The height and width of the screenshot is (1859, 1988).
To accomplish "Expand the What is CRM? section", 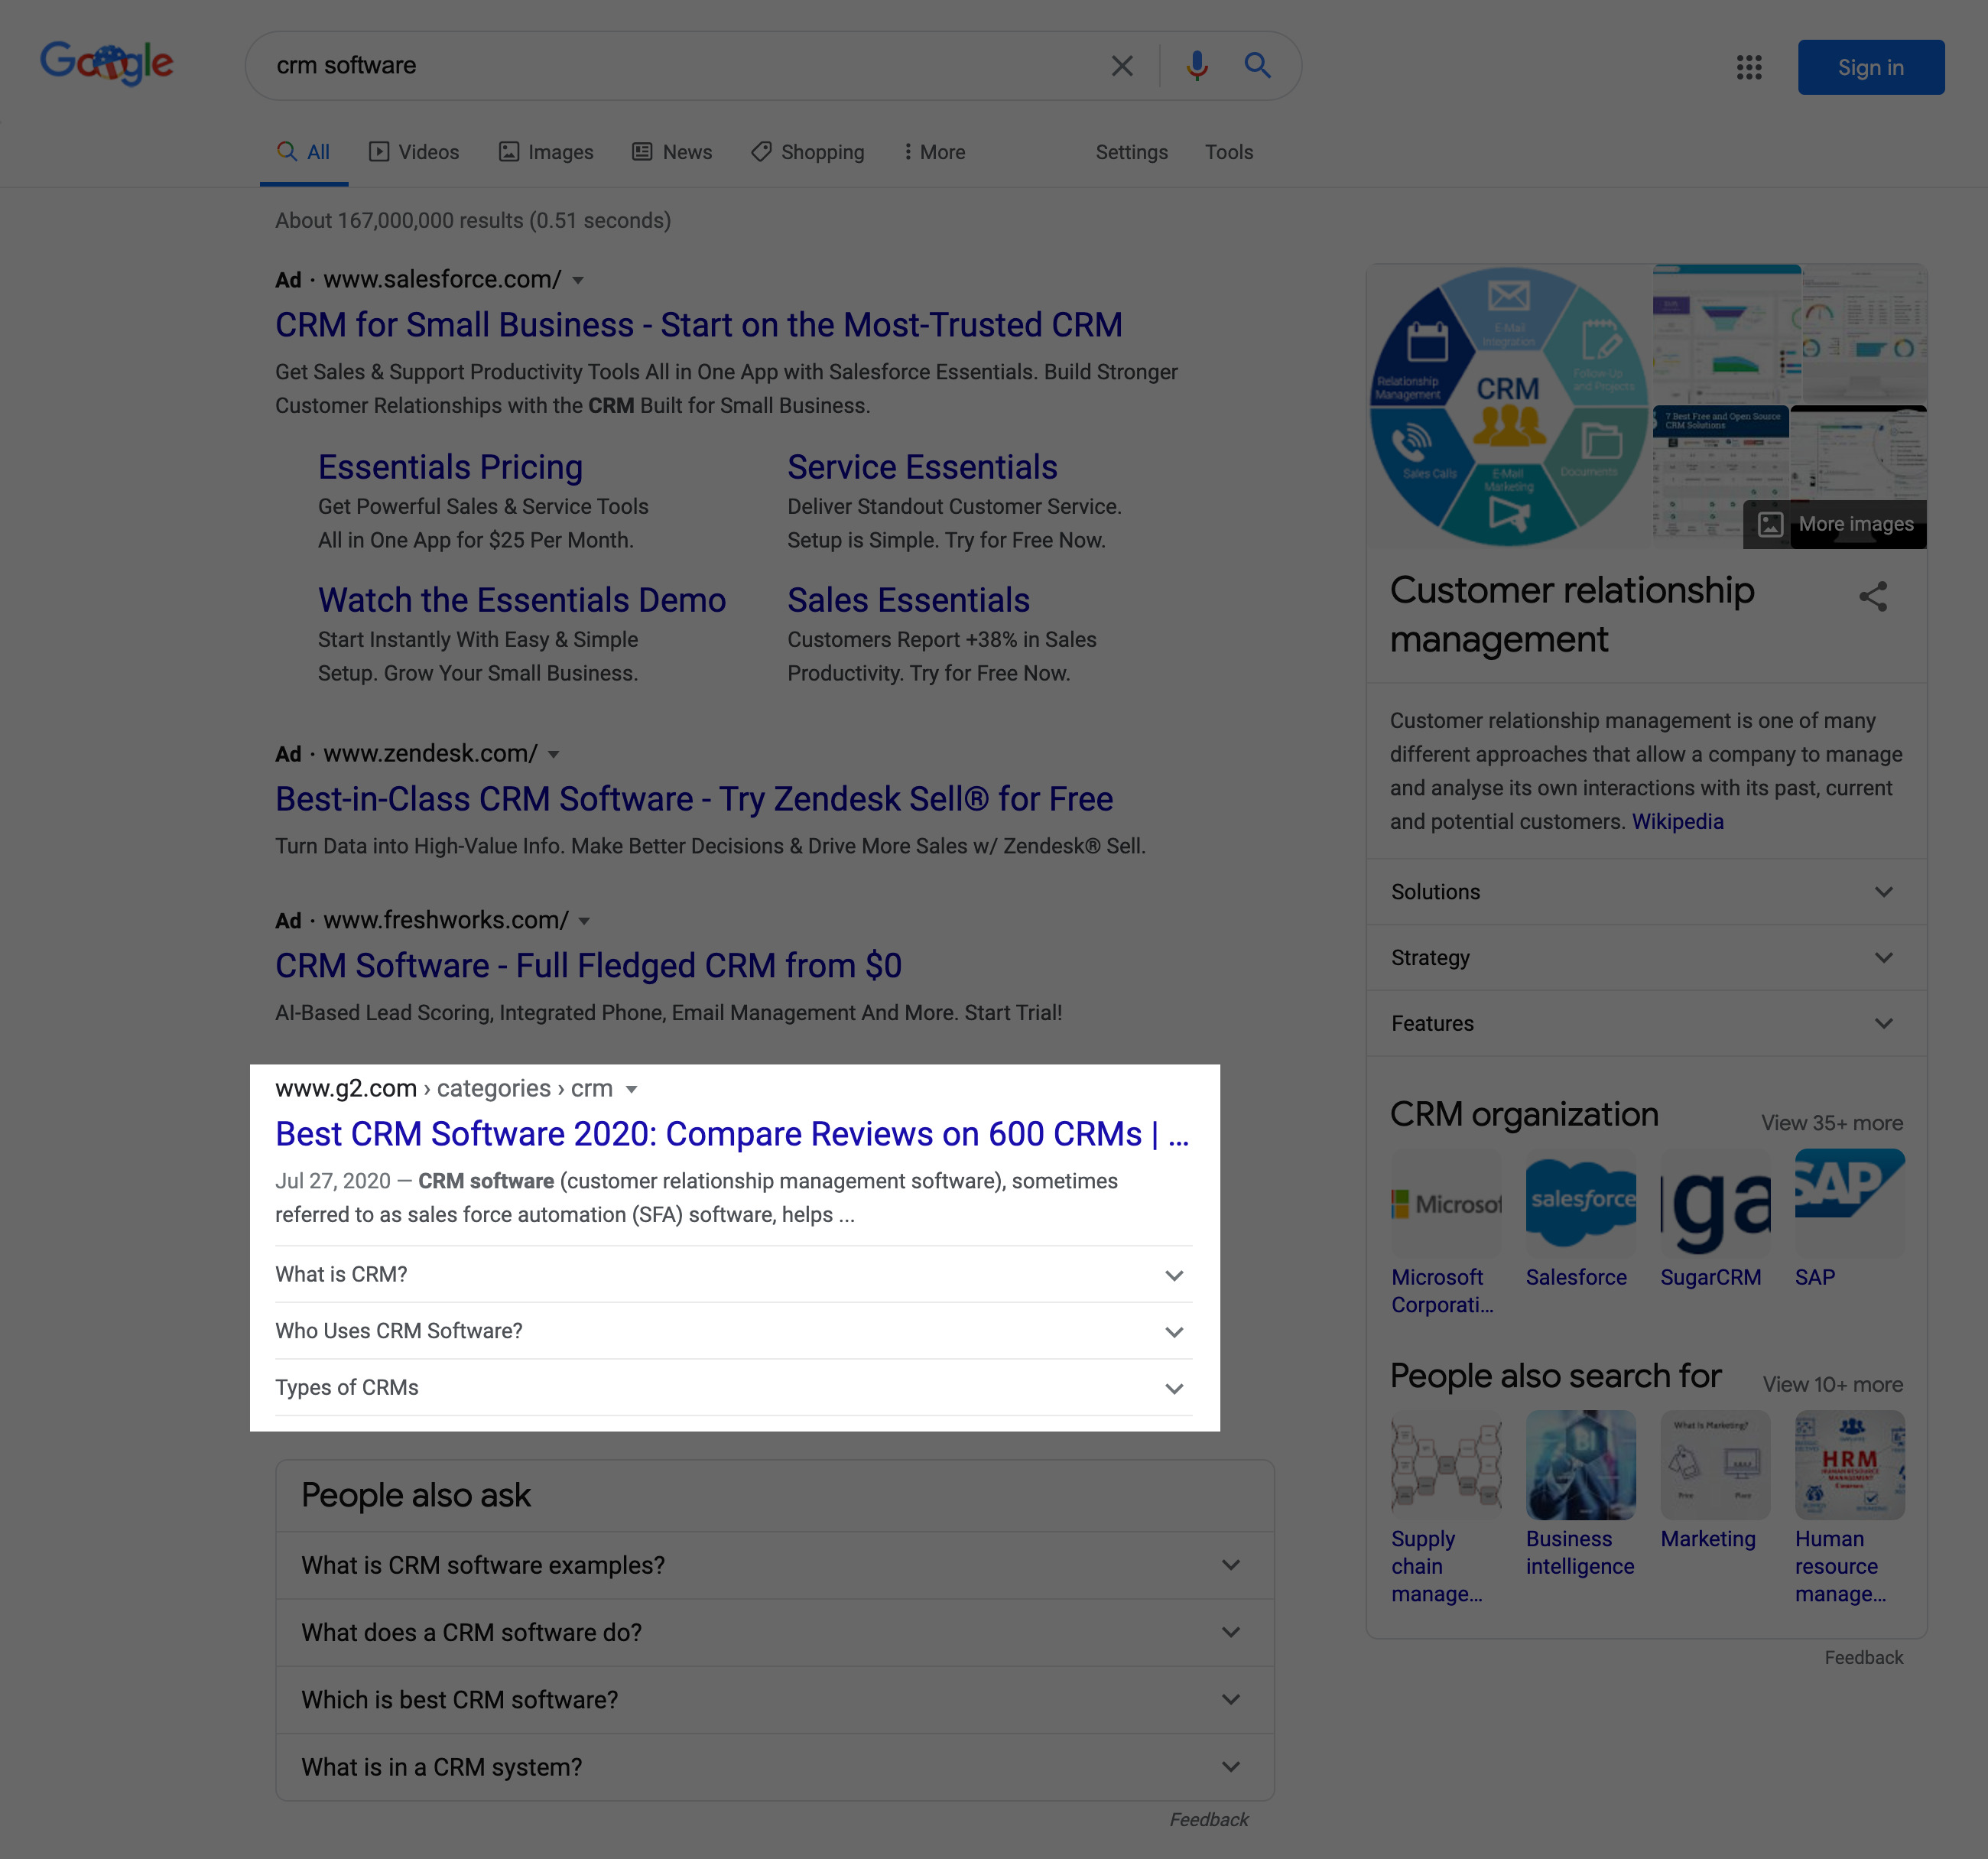I will click(734, 1274).
